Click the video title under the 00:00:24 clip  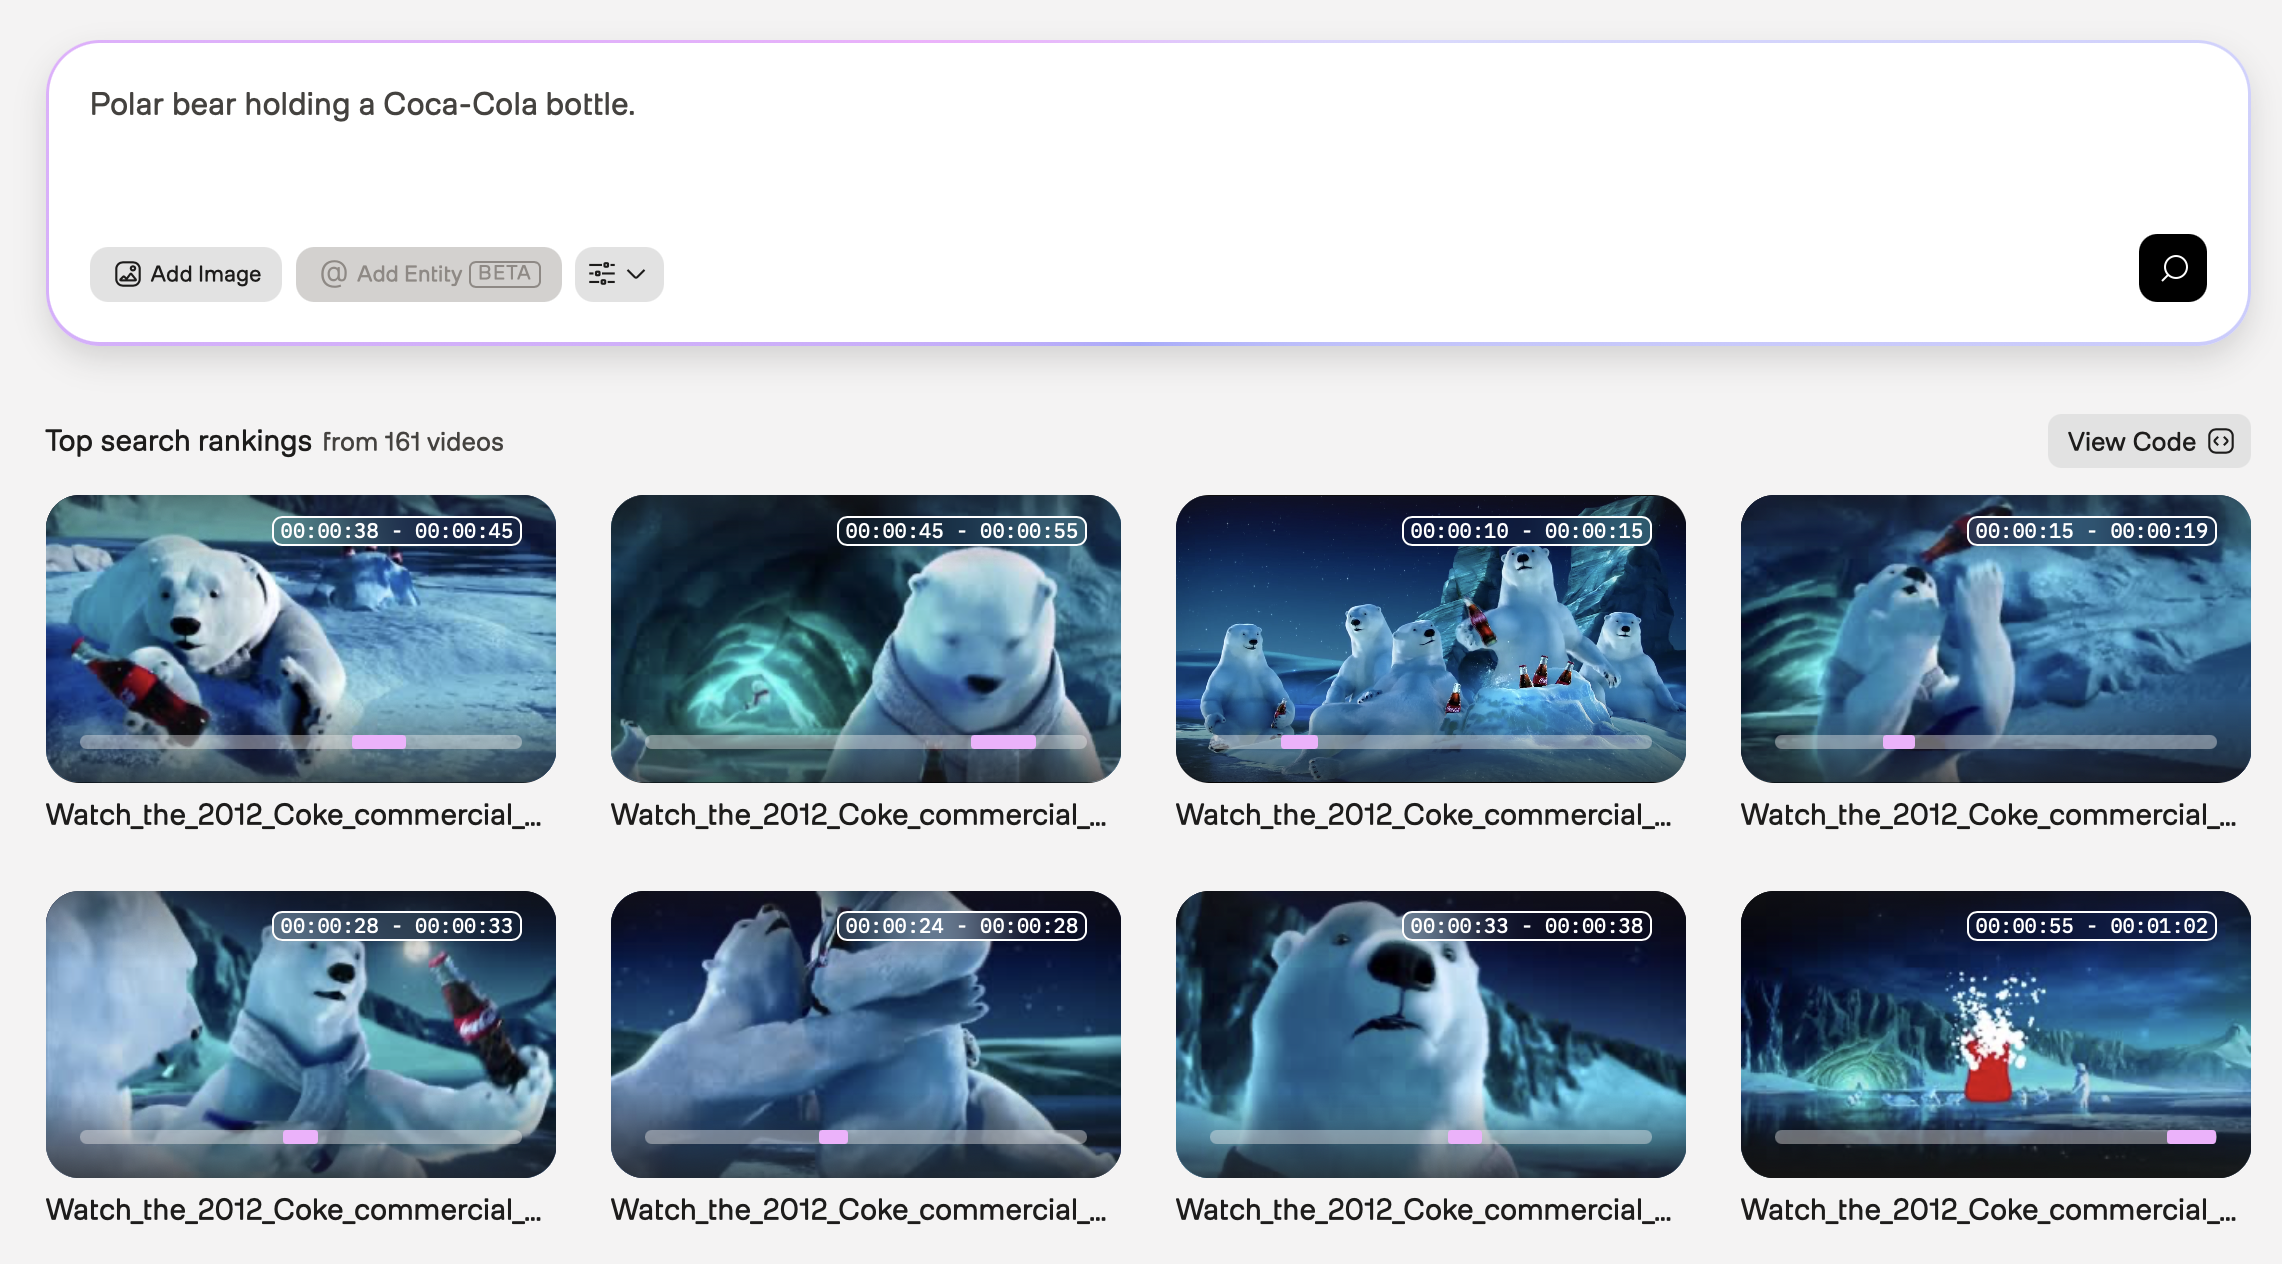(x=858, y=1210)
